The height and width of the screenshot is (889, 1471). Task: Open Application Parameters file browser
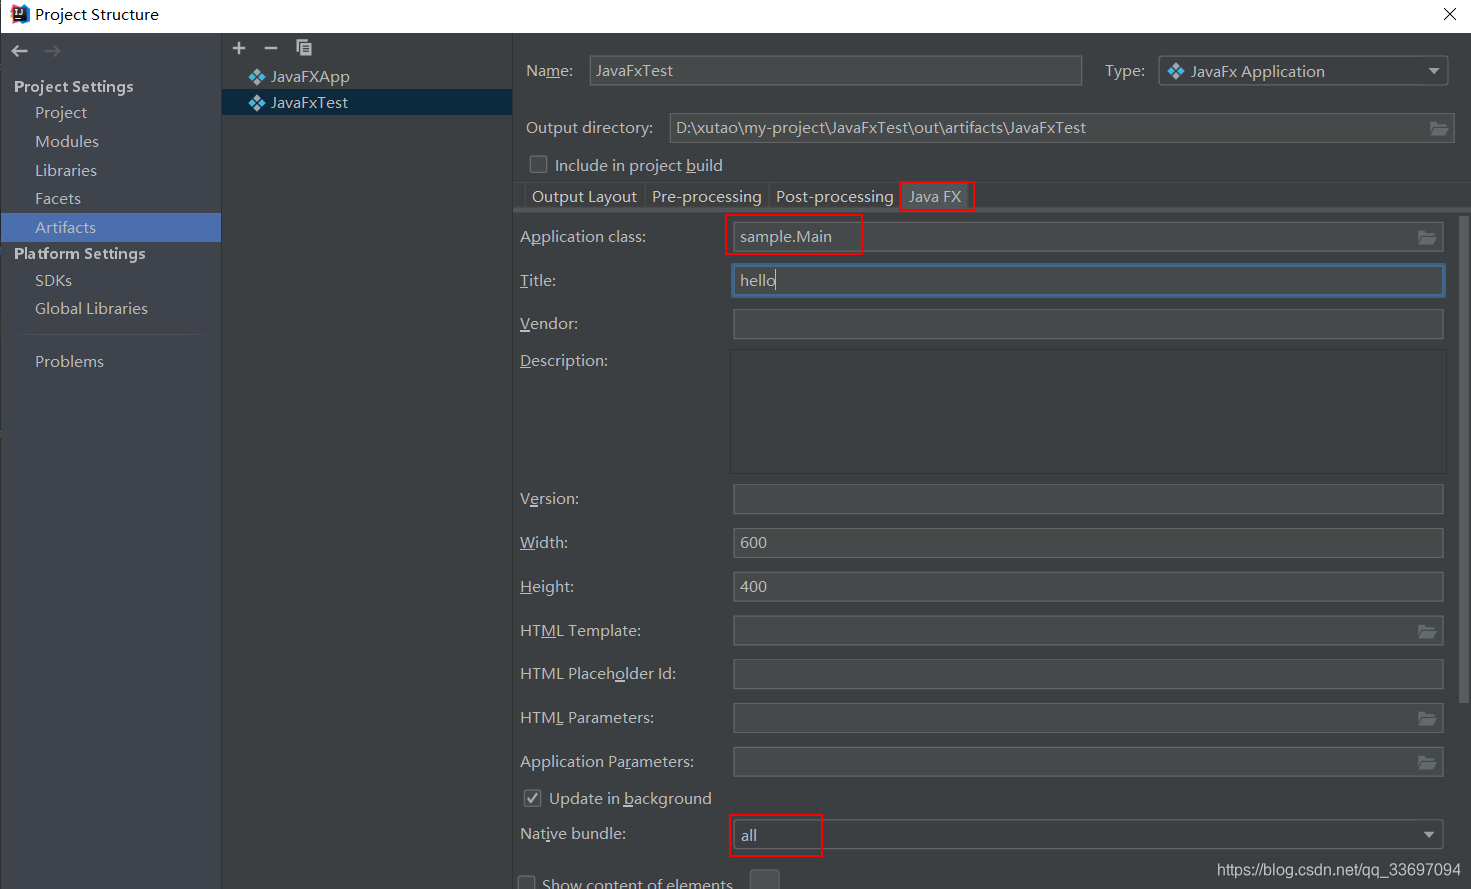1427,762
